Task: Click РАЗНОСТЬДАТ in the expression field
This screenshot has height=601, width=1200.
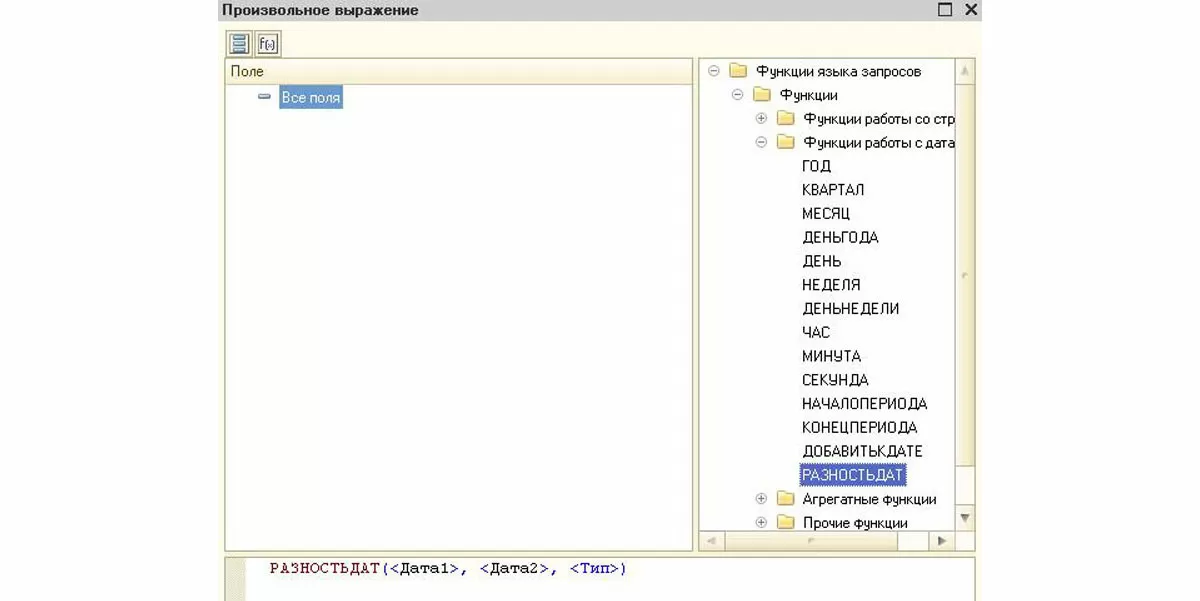Action: pos(325,569)
